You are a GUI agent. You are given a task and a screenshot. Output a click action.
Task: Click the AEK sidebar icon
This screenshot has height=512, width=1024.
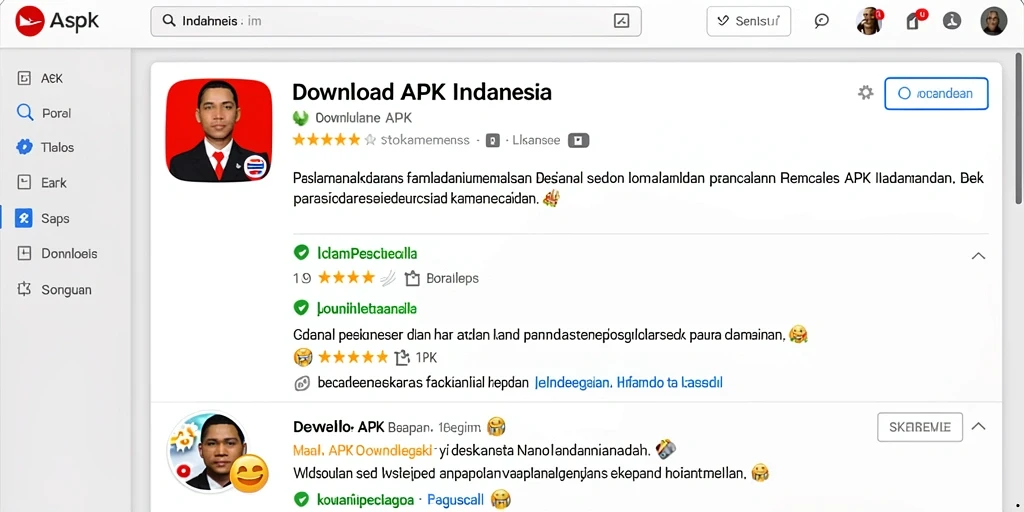pyautogui.click(x=24, y=78)
